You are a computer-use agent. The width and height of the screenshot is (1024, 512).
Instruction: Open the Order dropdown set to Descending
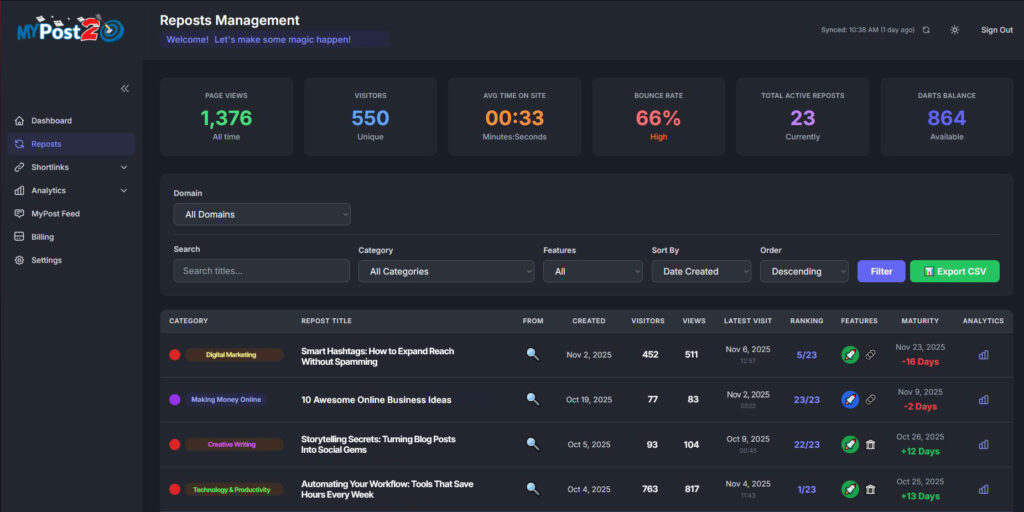(804, 271)
